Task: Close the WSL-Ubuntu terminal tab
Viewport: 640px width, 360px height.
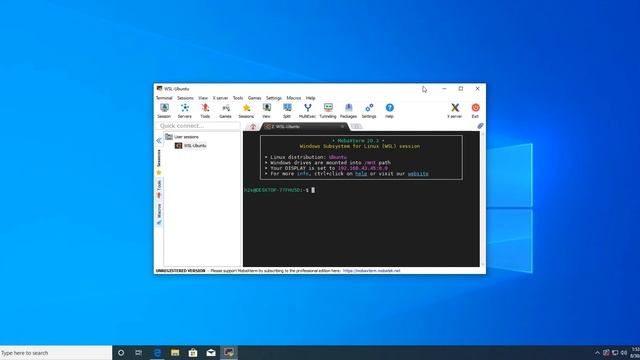Action: click(x=342, y=127)
